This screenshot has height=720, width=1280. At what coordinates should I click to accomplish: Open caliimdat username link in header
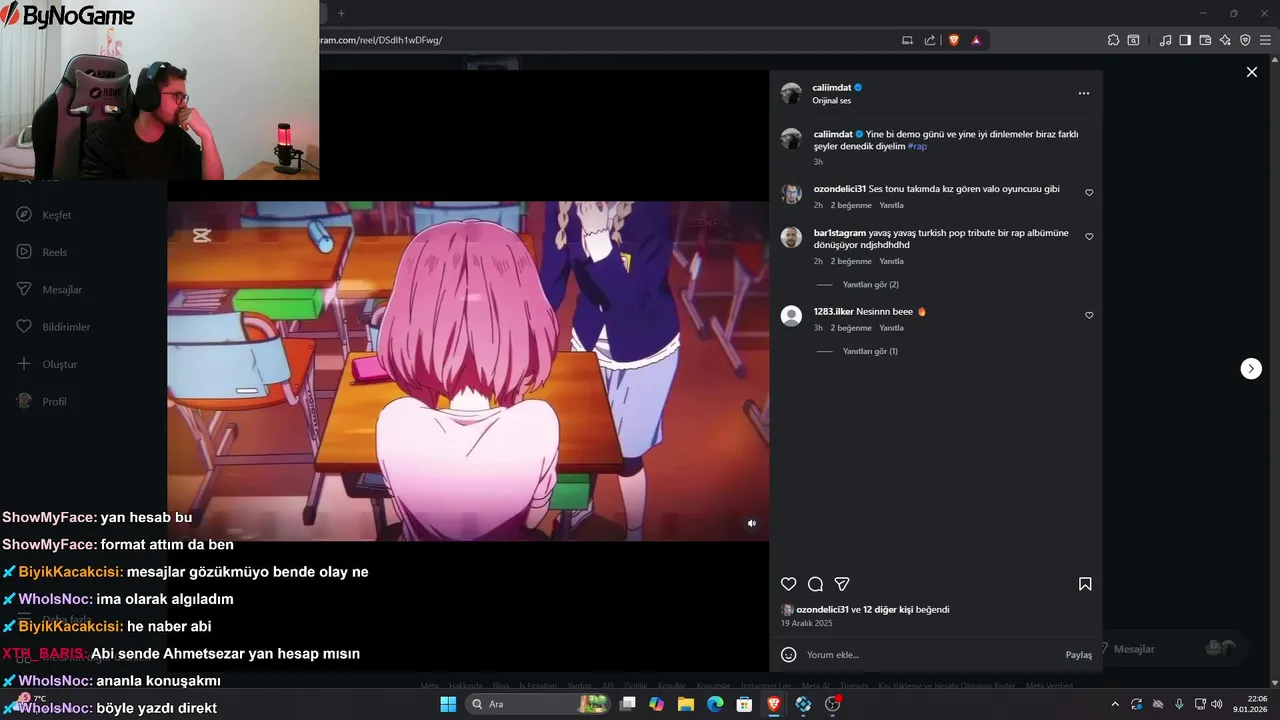pos(832,88)
